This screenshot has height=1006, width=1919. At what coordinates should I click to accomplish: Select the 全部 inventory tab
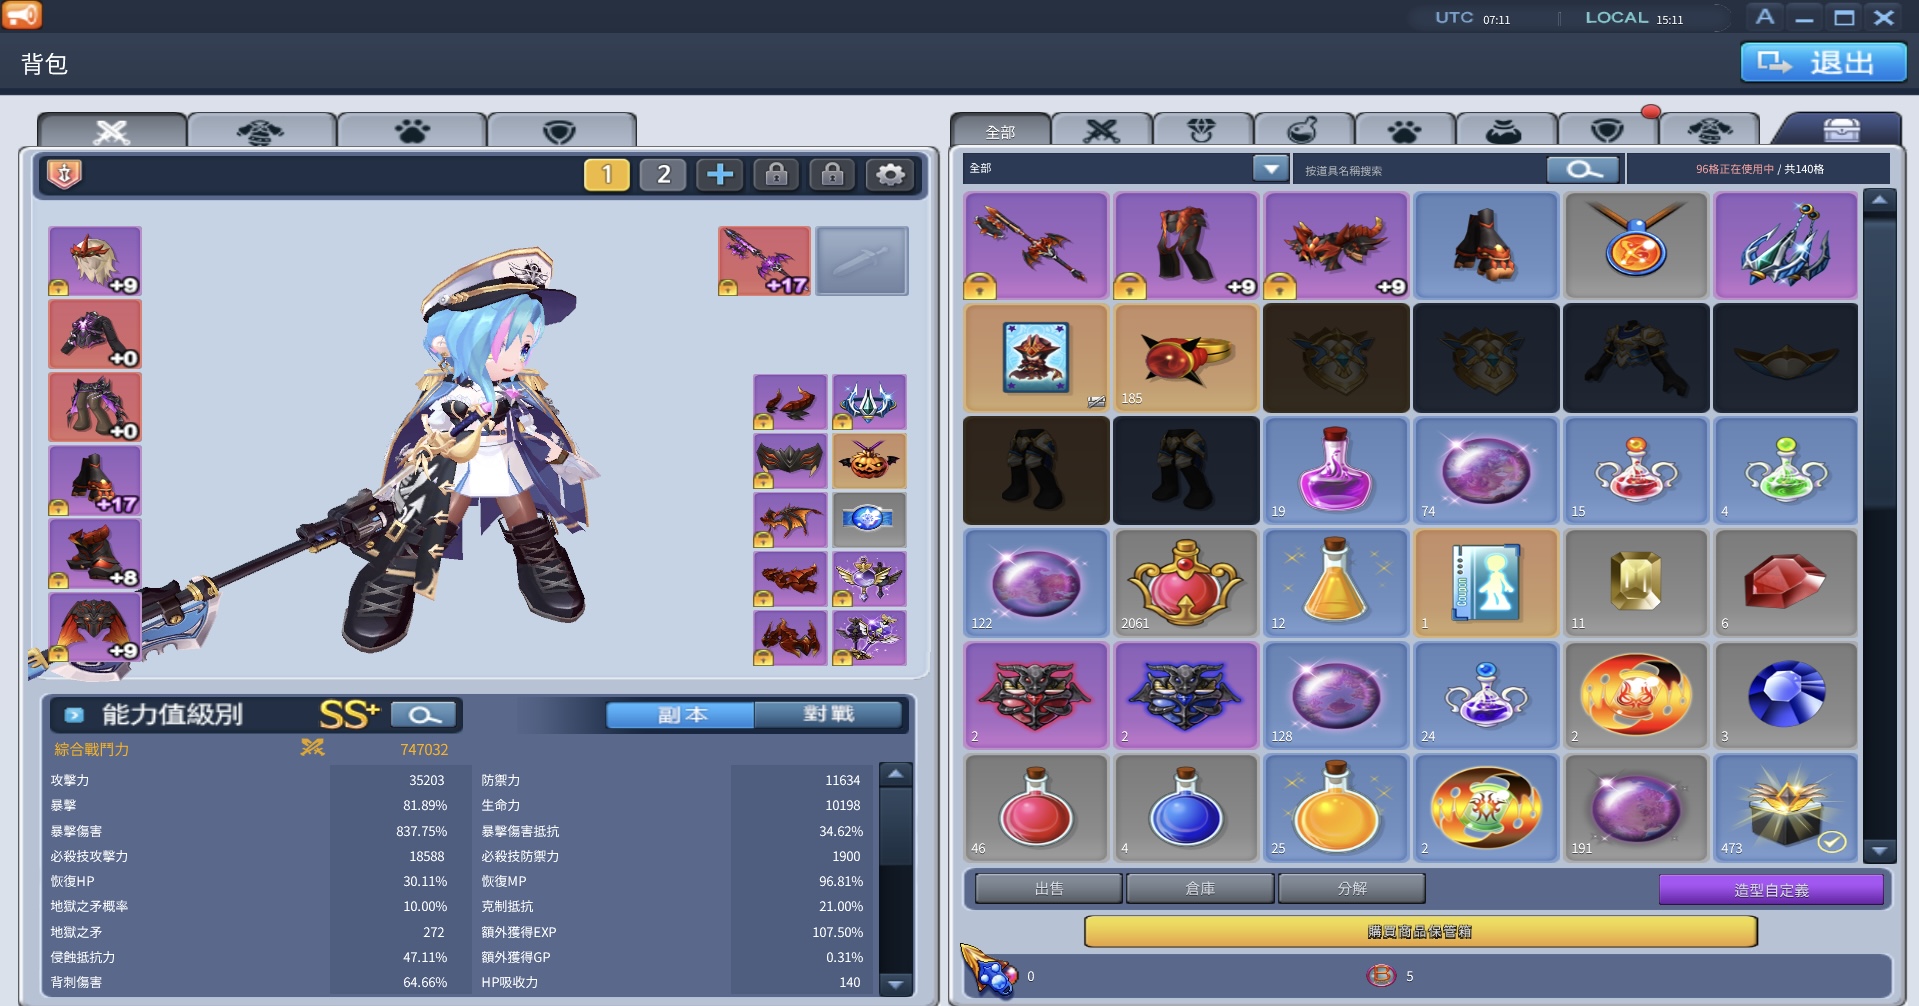click(1000, 131)
